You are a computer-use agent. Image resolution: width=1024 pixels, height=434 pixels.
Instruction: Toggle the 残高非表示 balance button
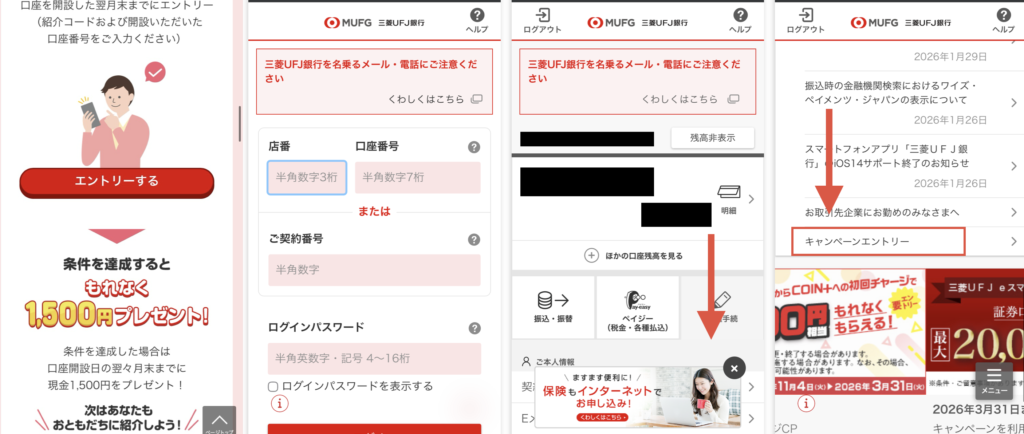[x=711, y=138]
